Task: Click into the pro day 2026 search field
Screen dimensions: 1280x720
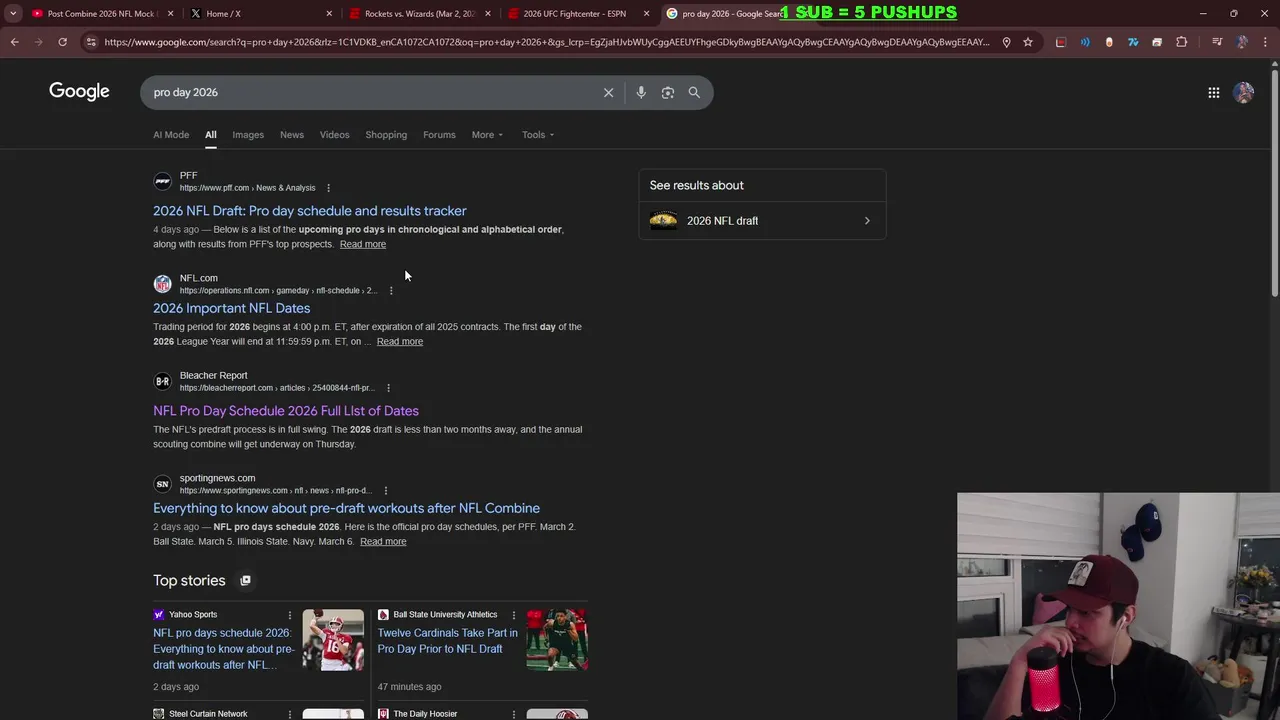Action: click(370, 92)
